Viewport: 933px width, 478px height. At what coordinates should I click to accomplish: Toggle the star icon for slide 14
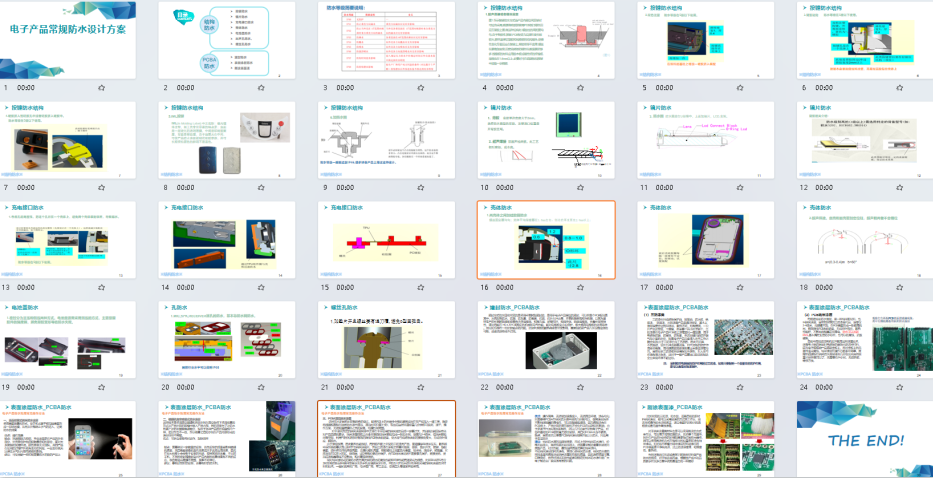click(x=261, y=288)
